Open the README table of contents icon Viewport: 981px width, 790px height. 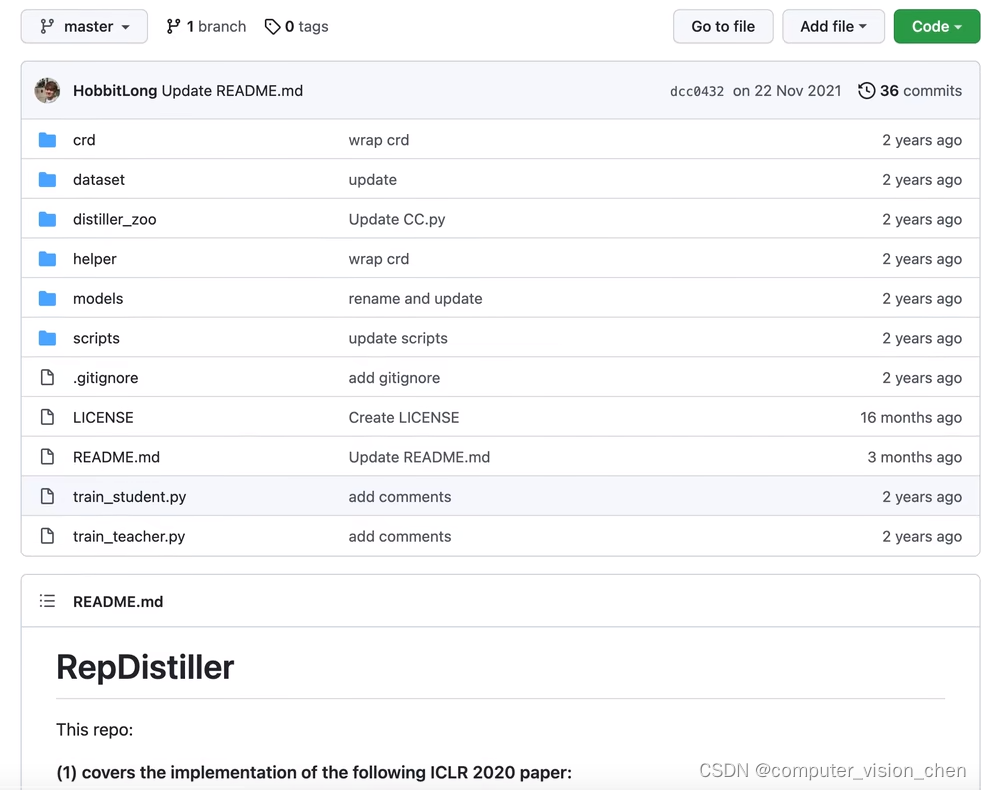click(x=48, y=601)
